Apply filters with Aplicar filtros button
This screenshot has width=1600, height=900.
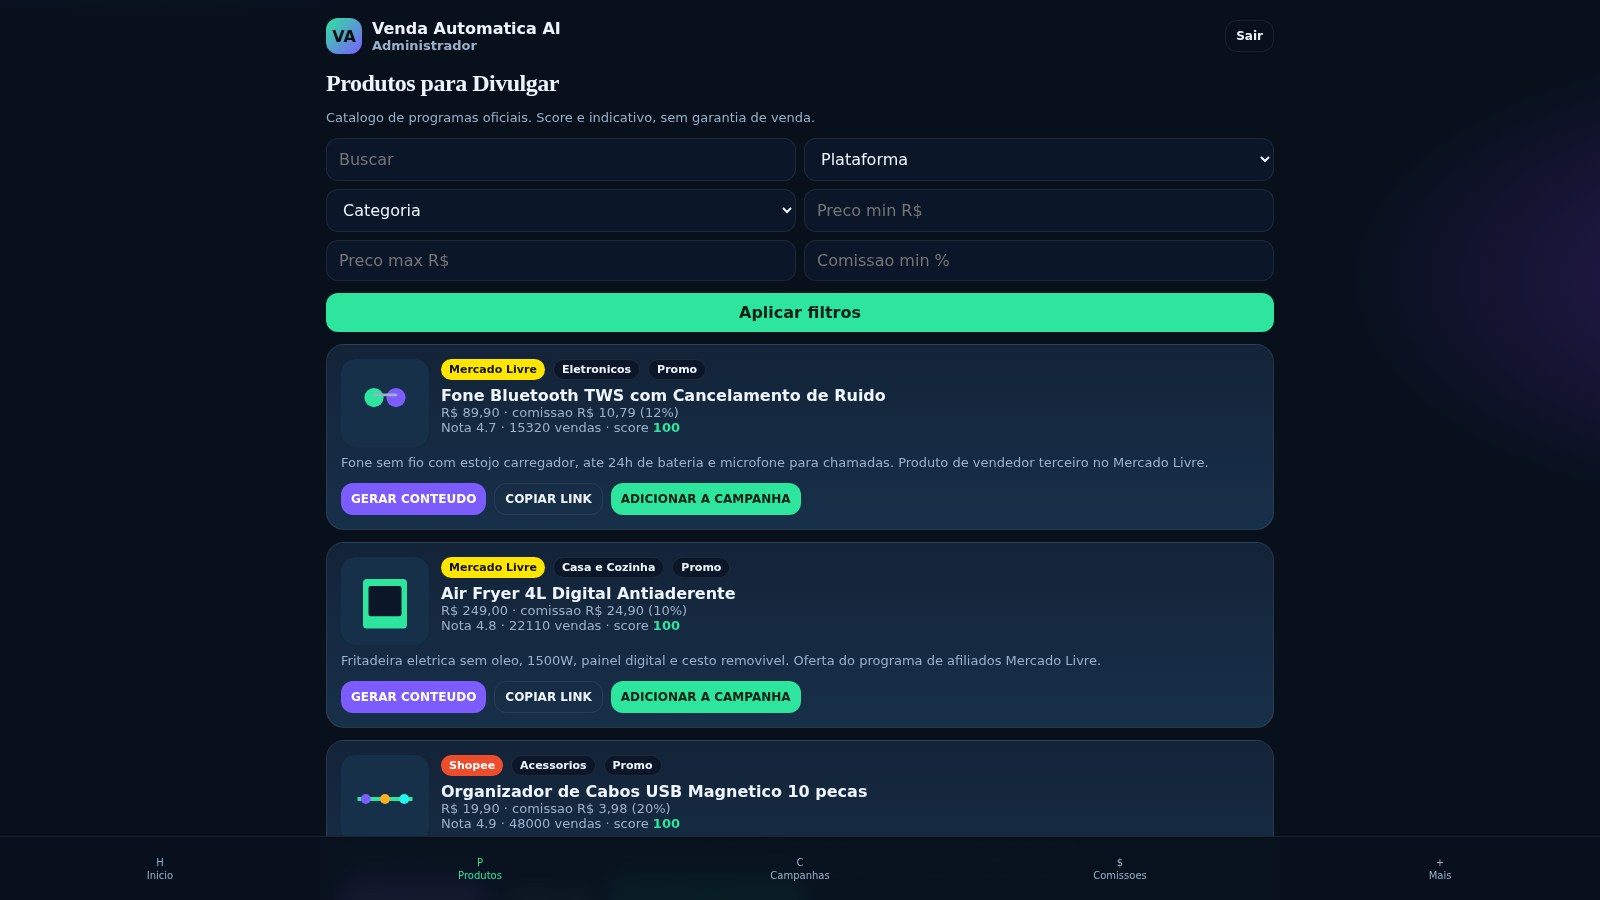[800, 312]
